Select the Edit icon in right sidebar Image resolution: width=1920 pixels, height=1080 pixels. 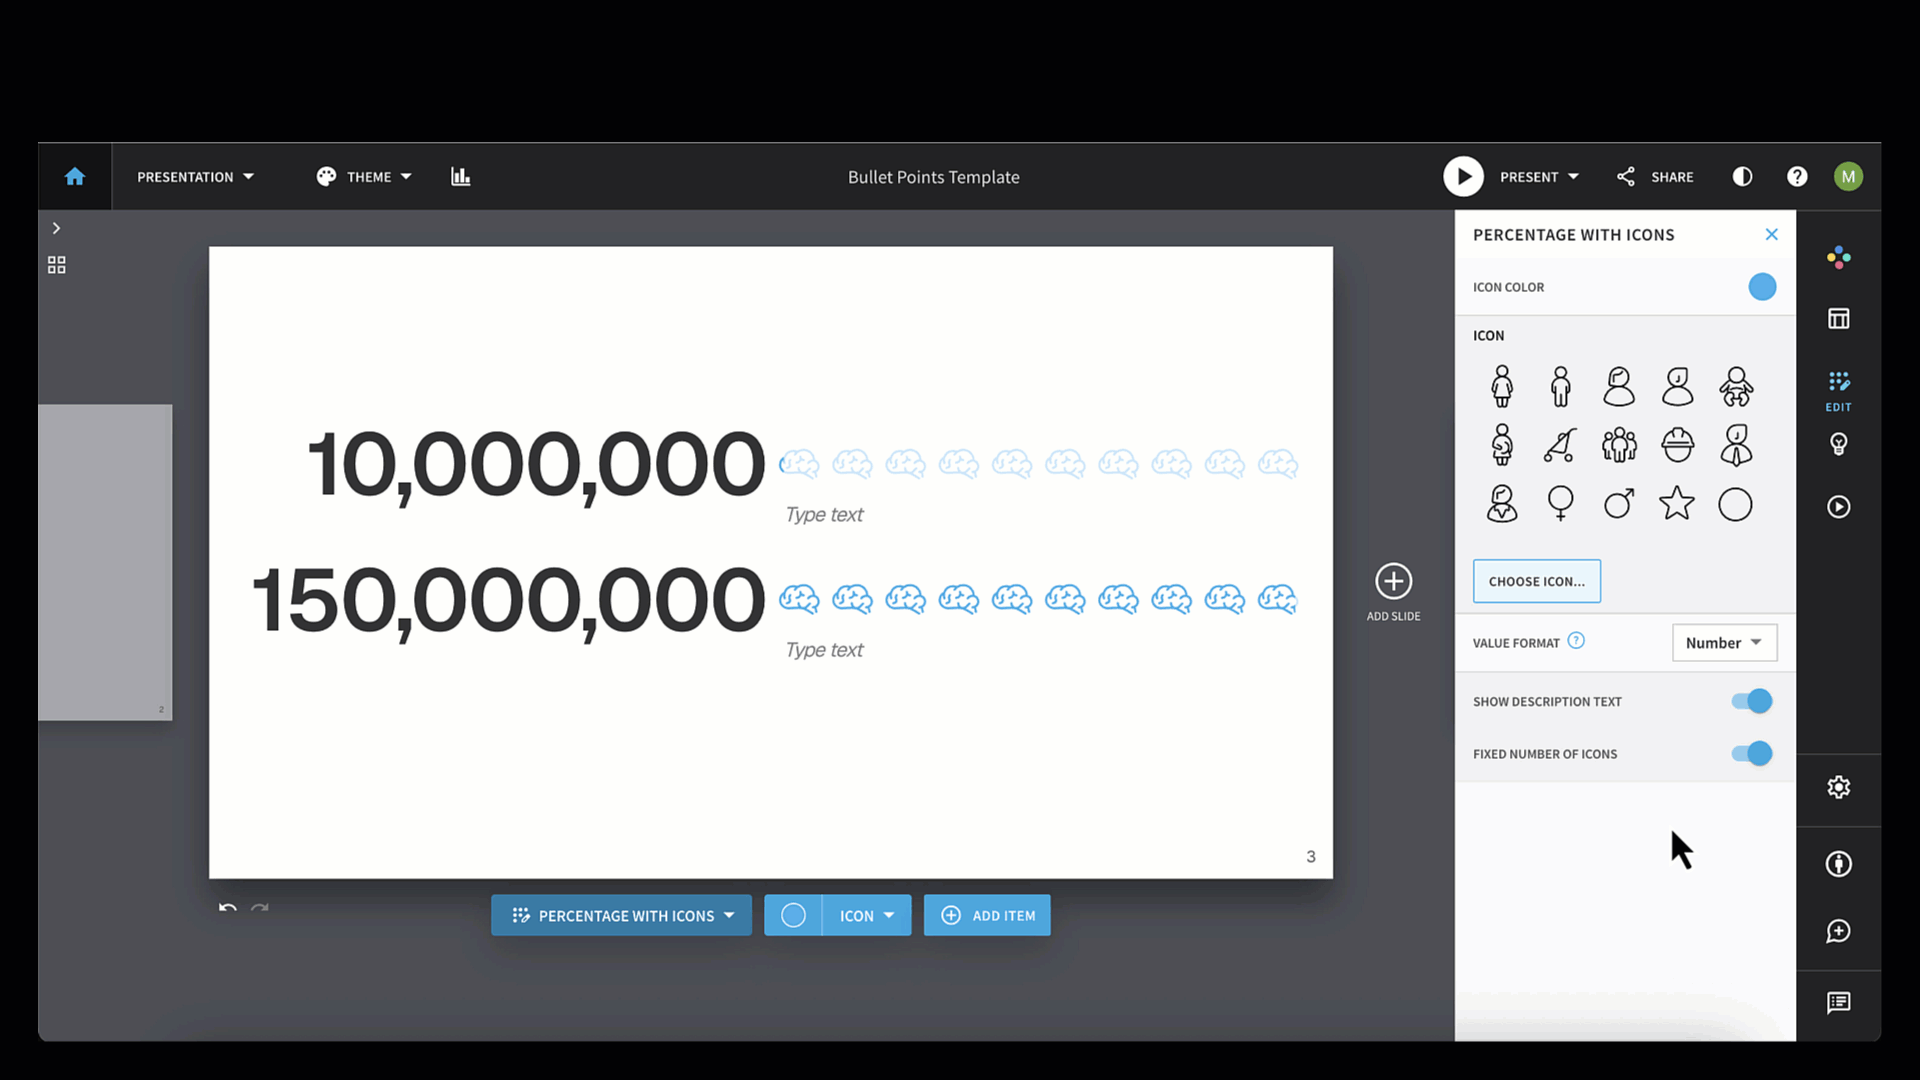click(x=1838, y=391)
